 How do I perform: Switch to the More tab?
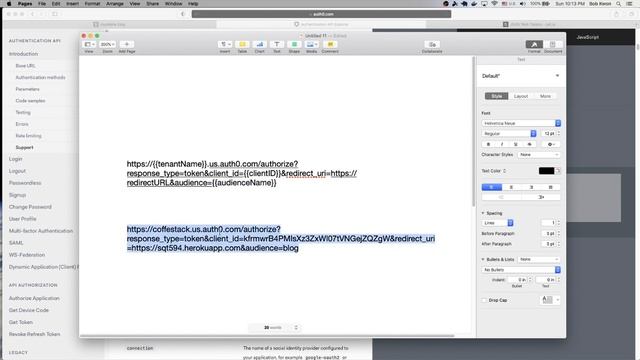tap(545, 96)
